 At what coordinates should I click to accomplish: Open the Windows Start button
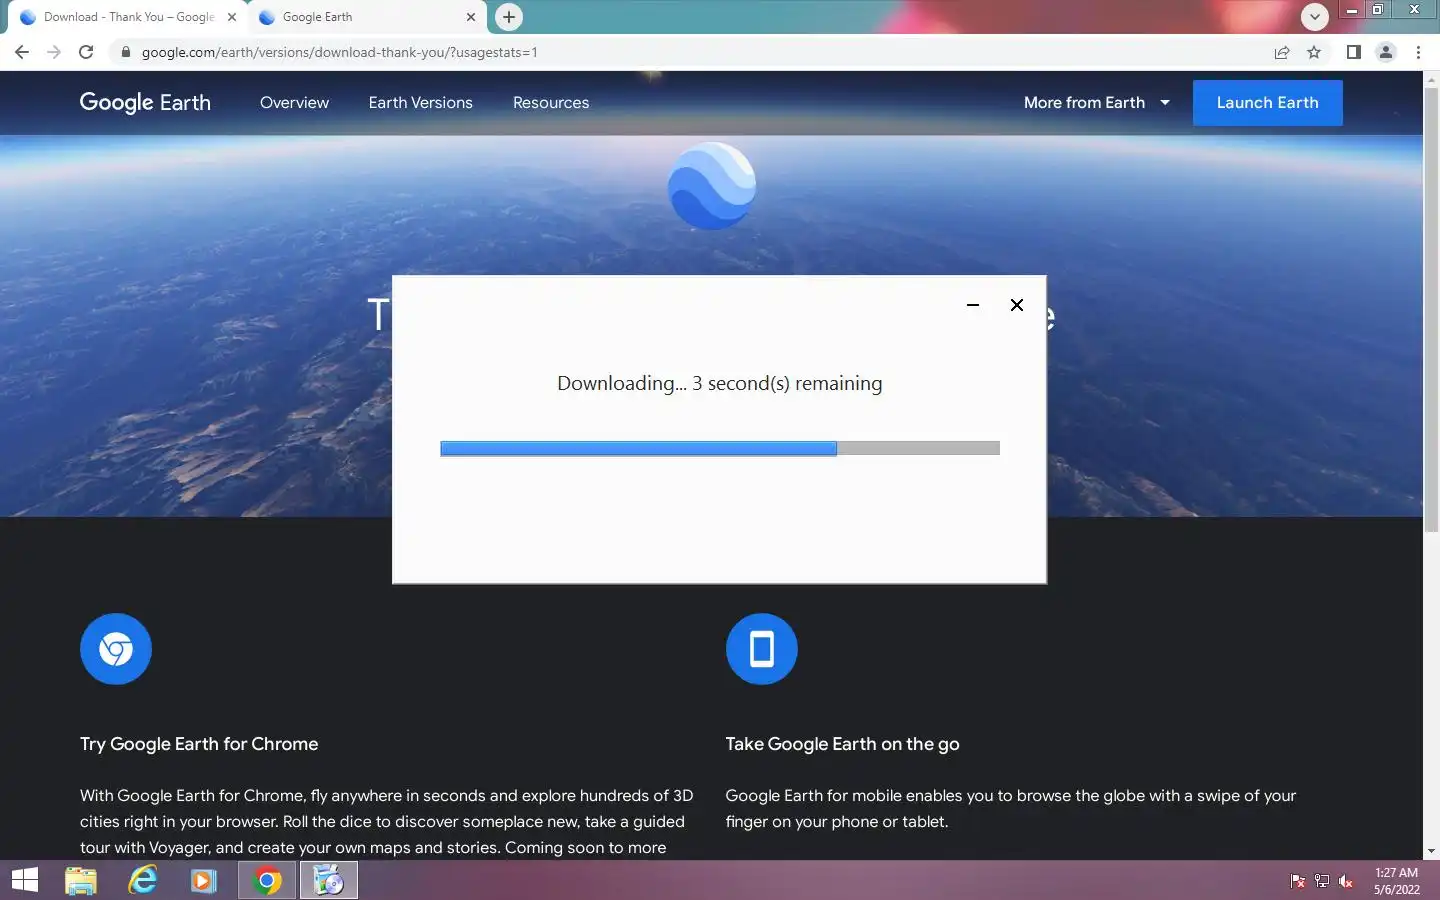coord(25,880)
